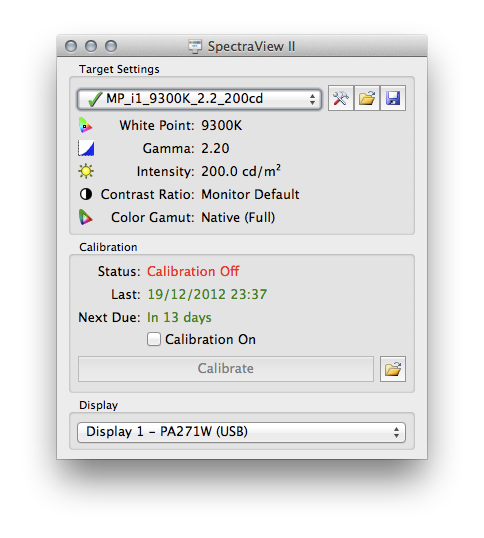484x538 pixels.
Task: Click the In 13 days text
Action: 179,317
